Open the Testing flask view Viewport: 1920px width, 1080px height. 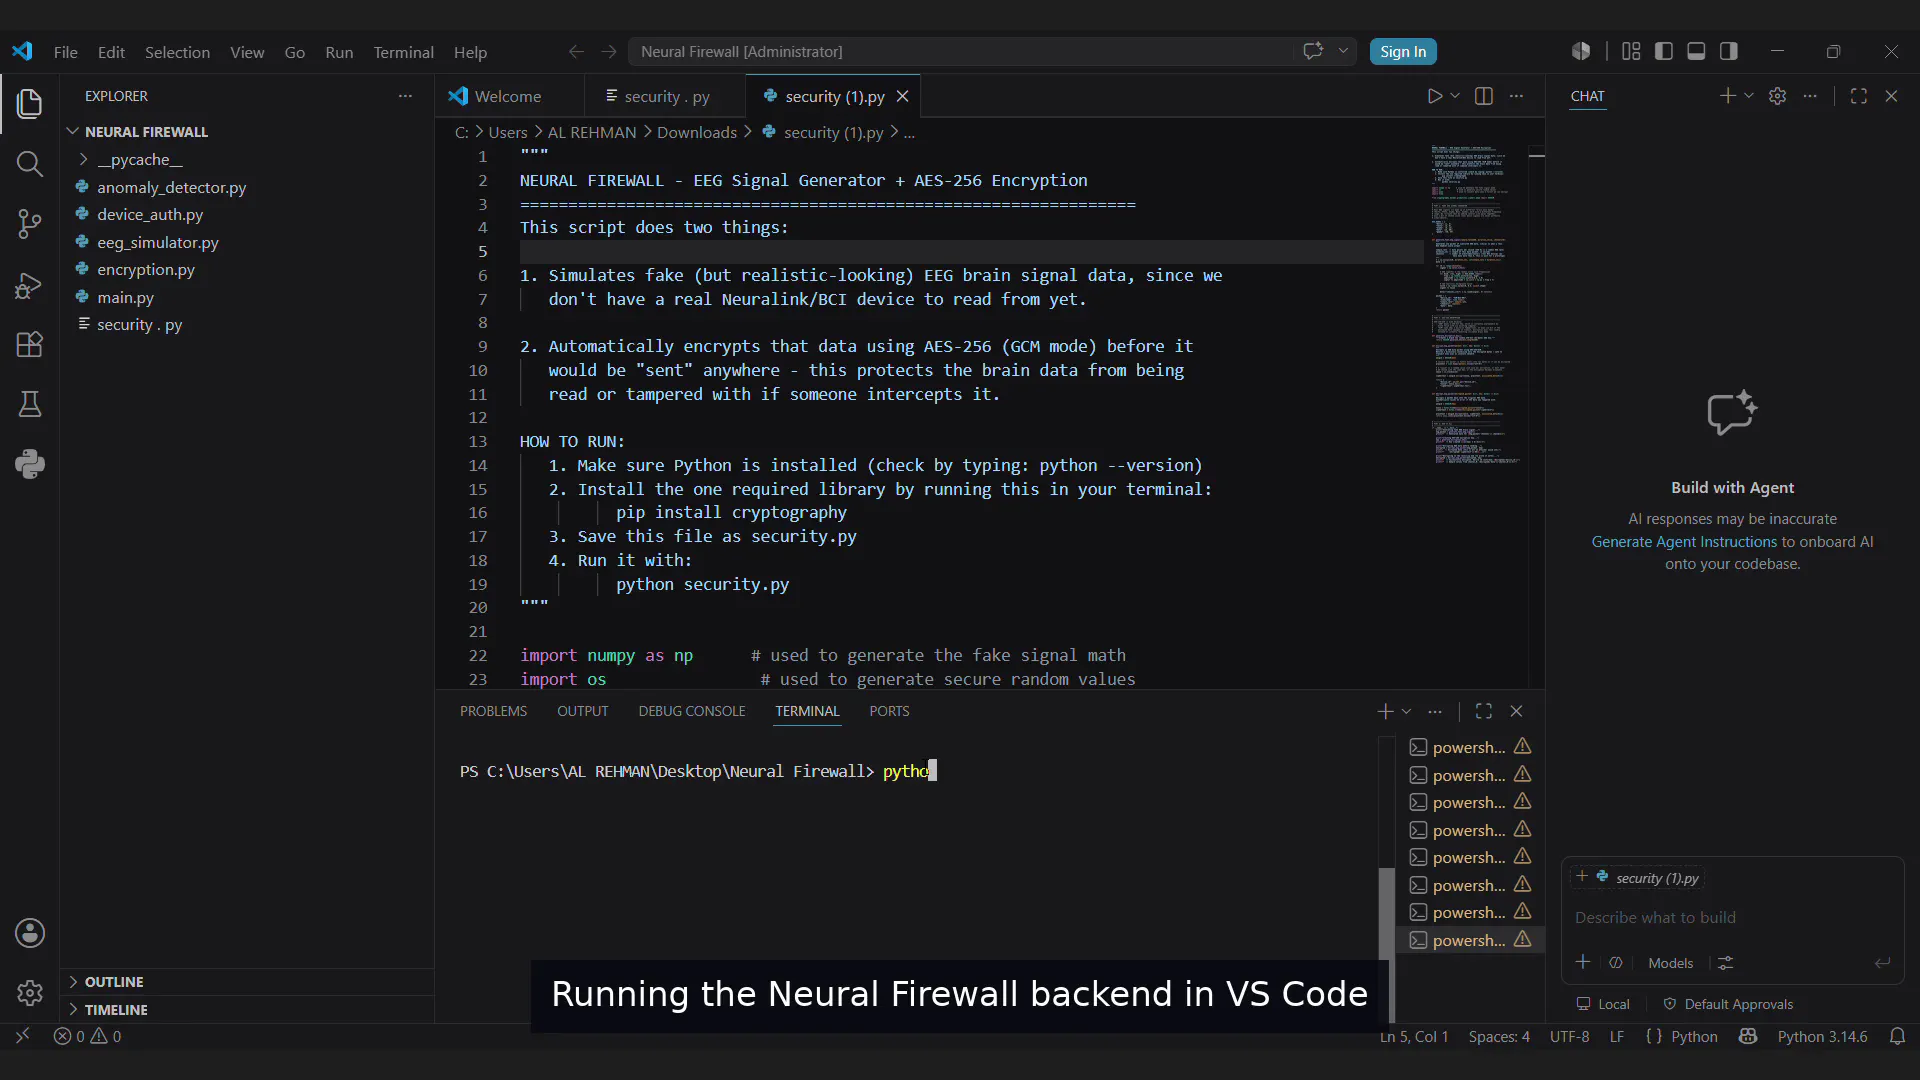tap(30, 404)
